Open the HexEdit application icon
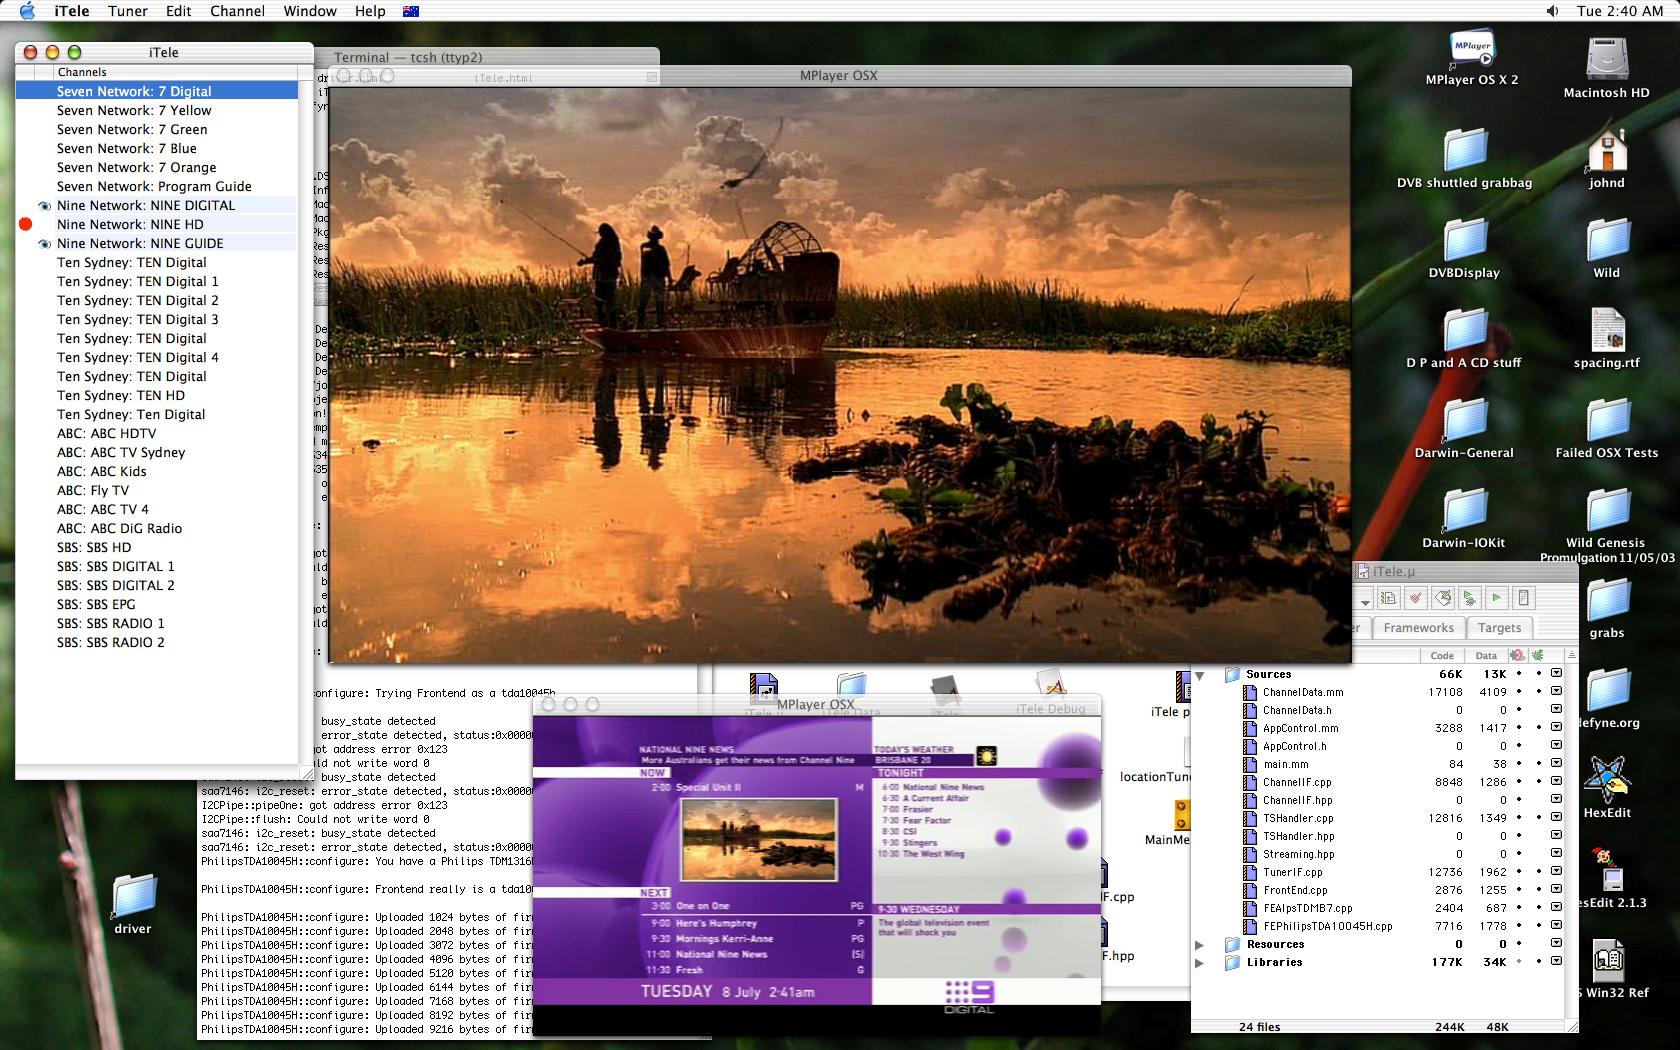The height and width of the screenshot is (1050, 1680). (1607, 780)
